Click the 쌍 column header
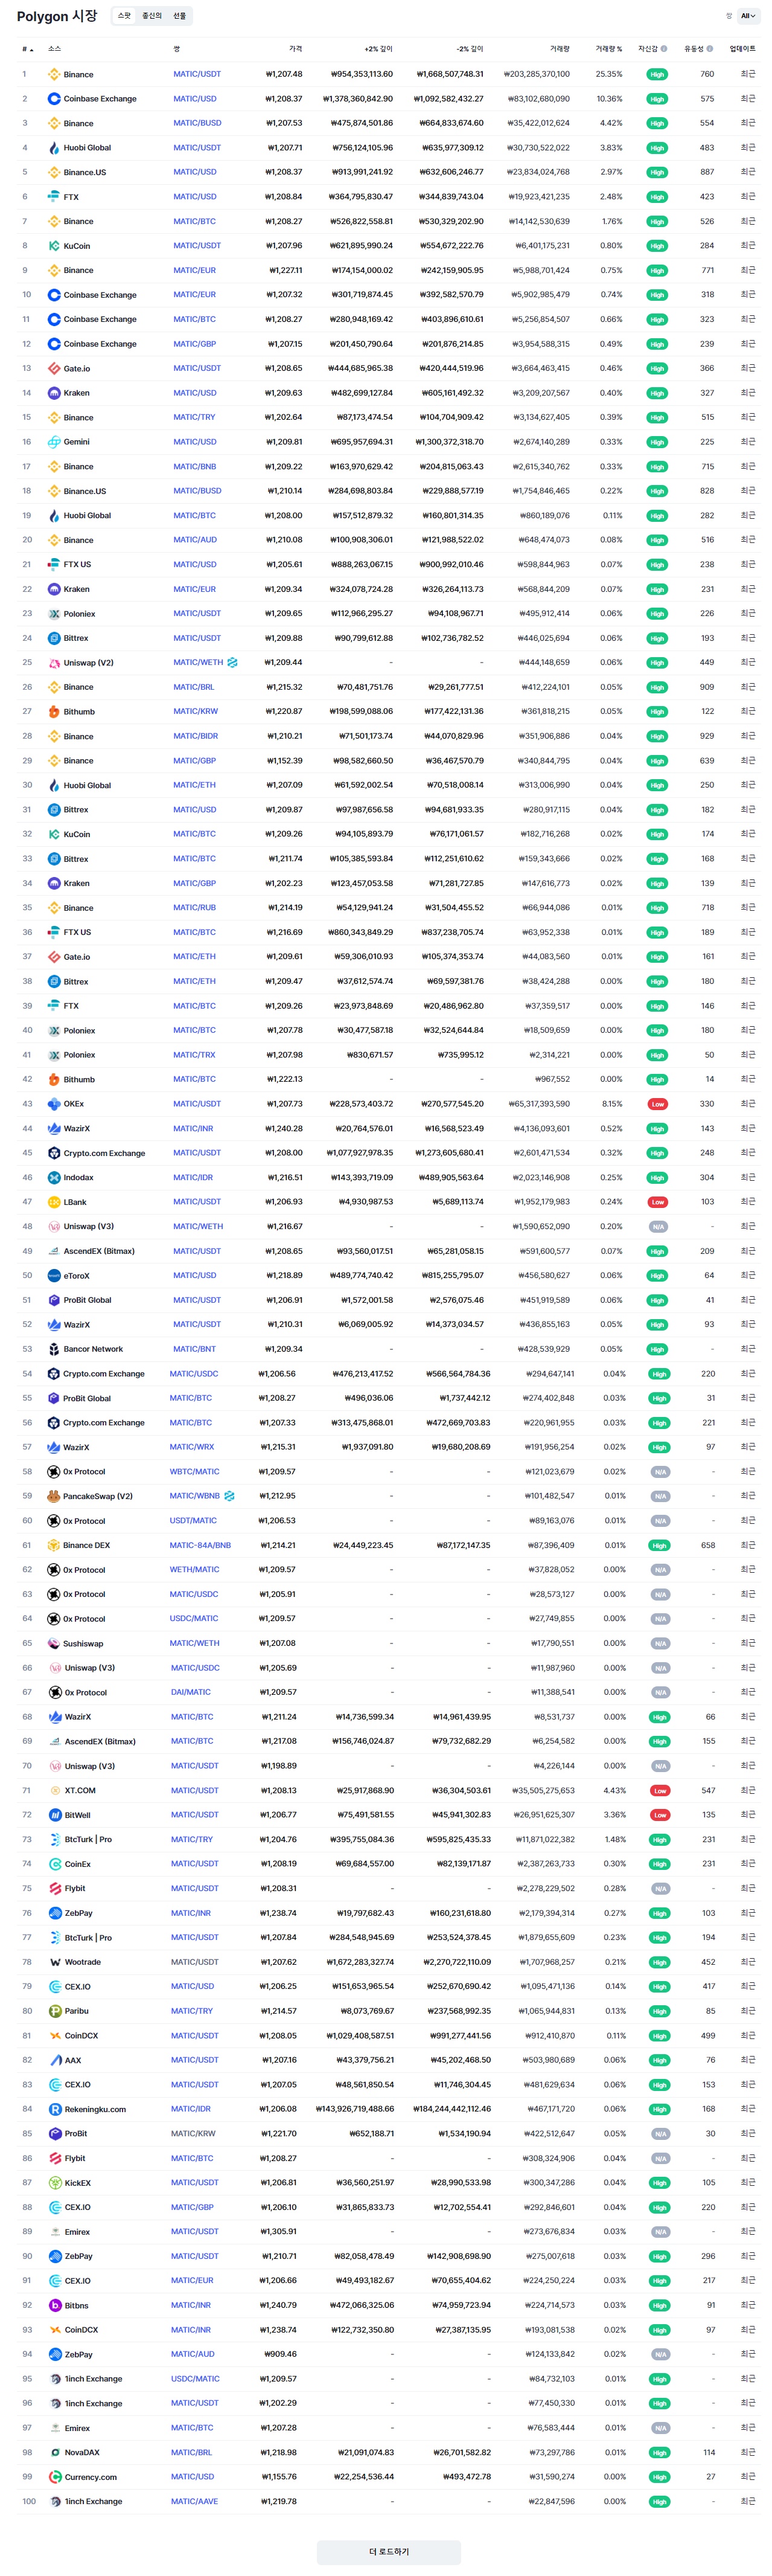 click(177, 49)
